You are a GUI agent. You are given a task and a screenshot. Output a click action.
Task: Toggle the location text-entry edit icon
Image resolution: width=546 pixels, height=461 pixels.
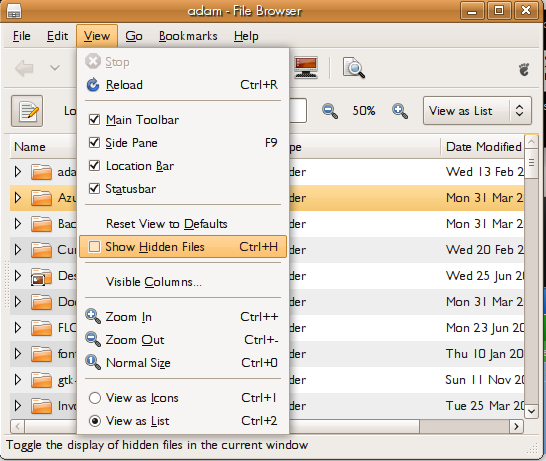(x=27, y=111)
